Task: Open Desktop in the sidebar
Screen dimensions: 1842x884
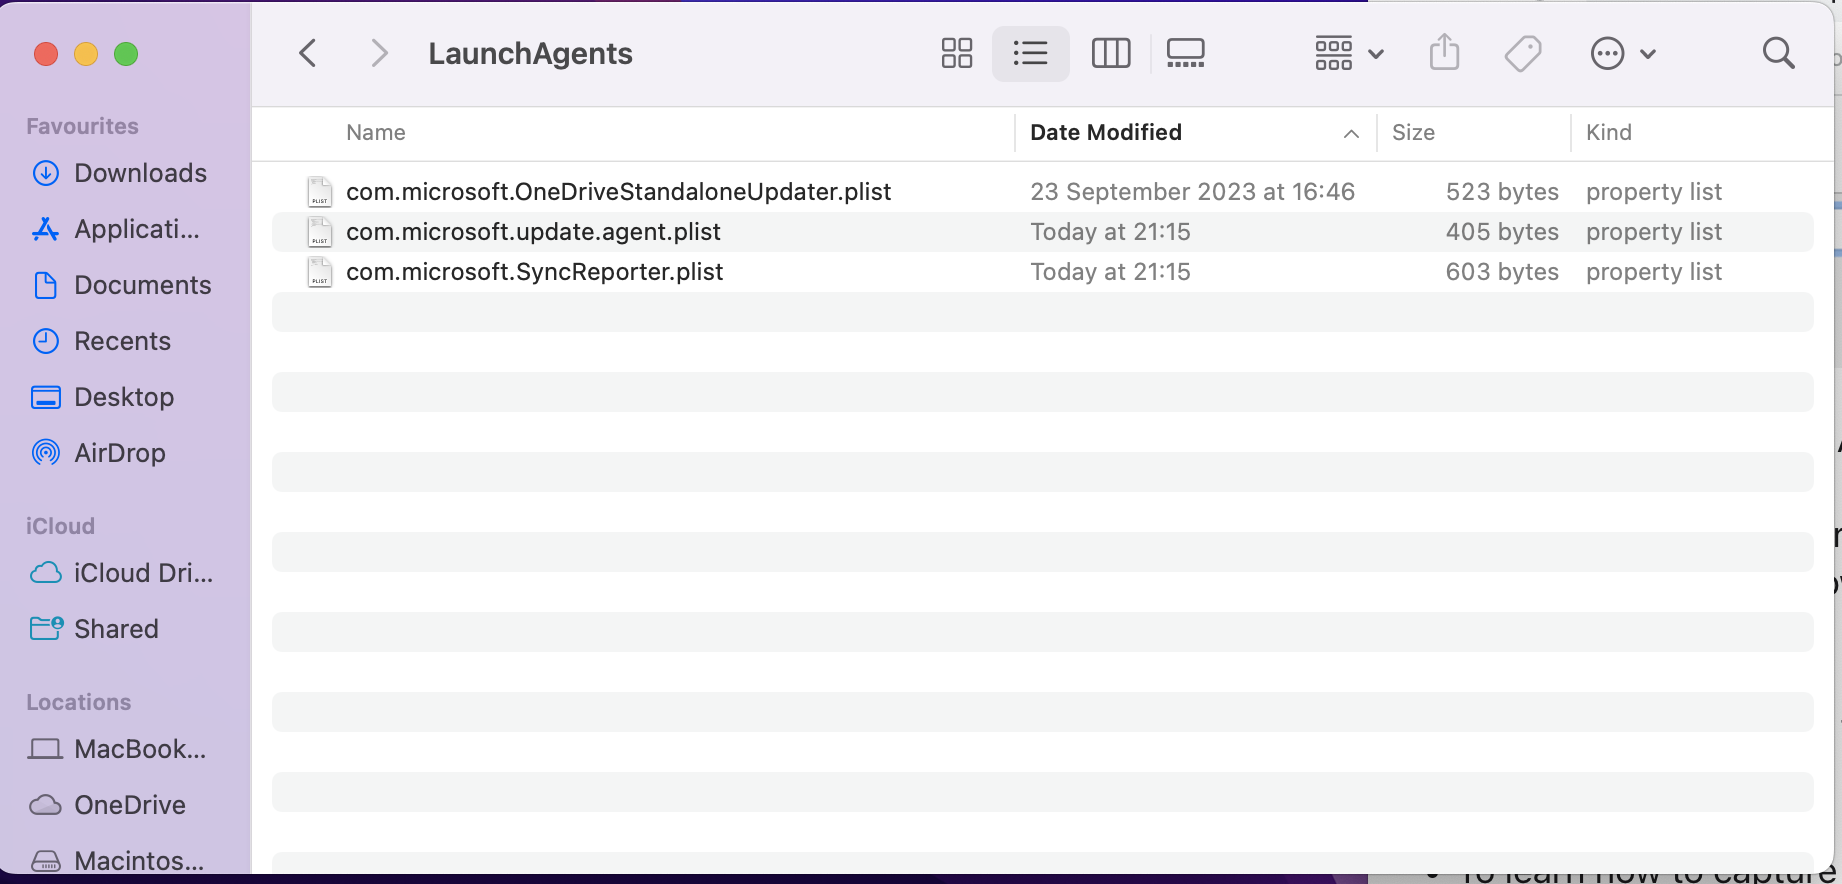Action: (x=103, y=397)
